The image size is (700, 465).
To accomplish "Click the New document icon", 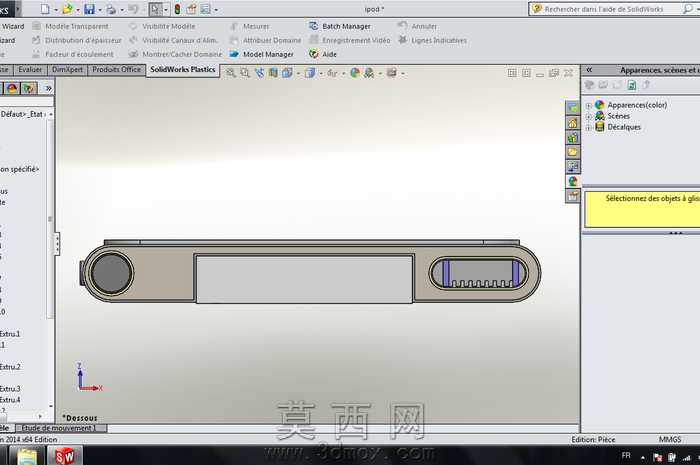I will [x=45, y=9].
